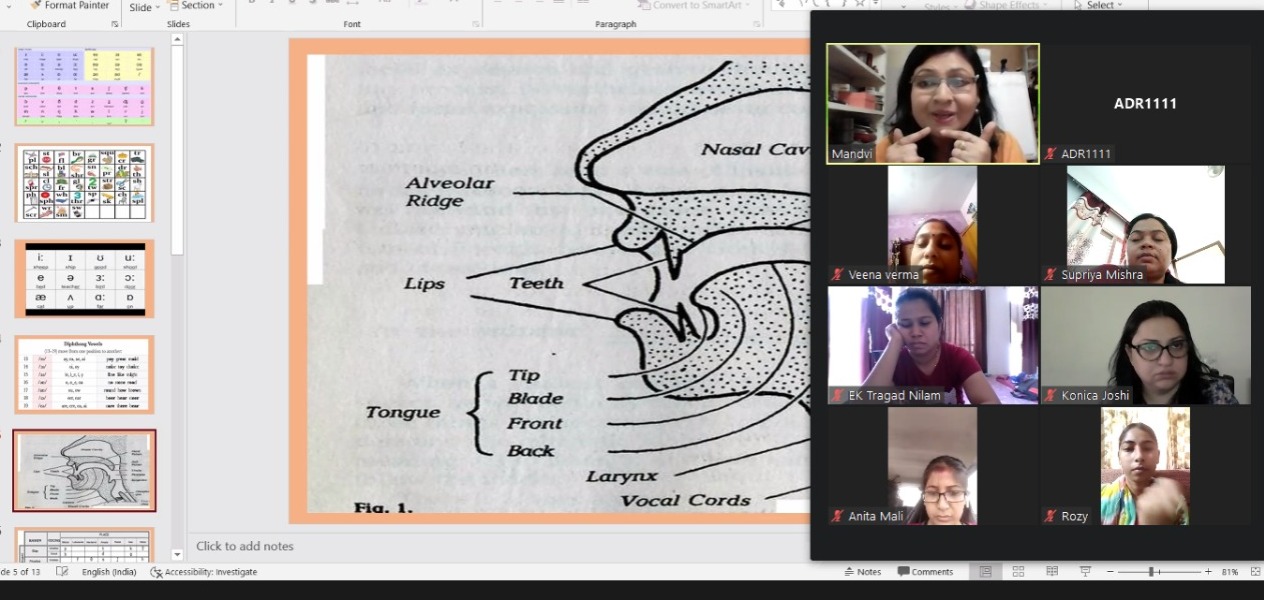Switch to Reading View

[1051, 572]
